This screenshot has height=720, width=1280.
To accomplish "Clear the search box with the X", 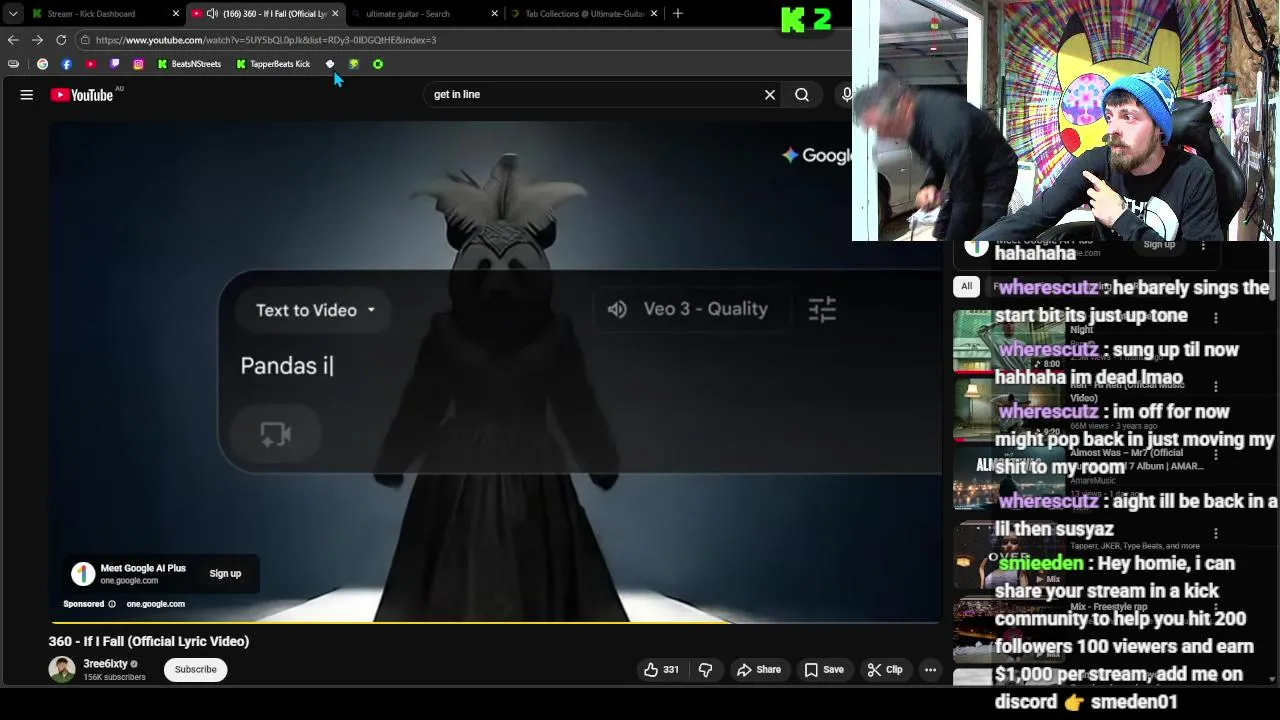I will point(770,95).
